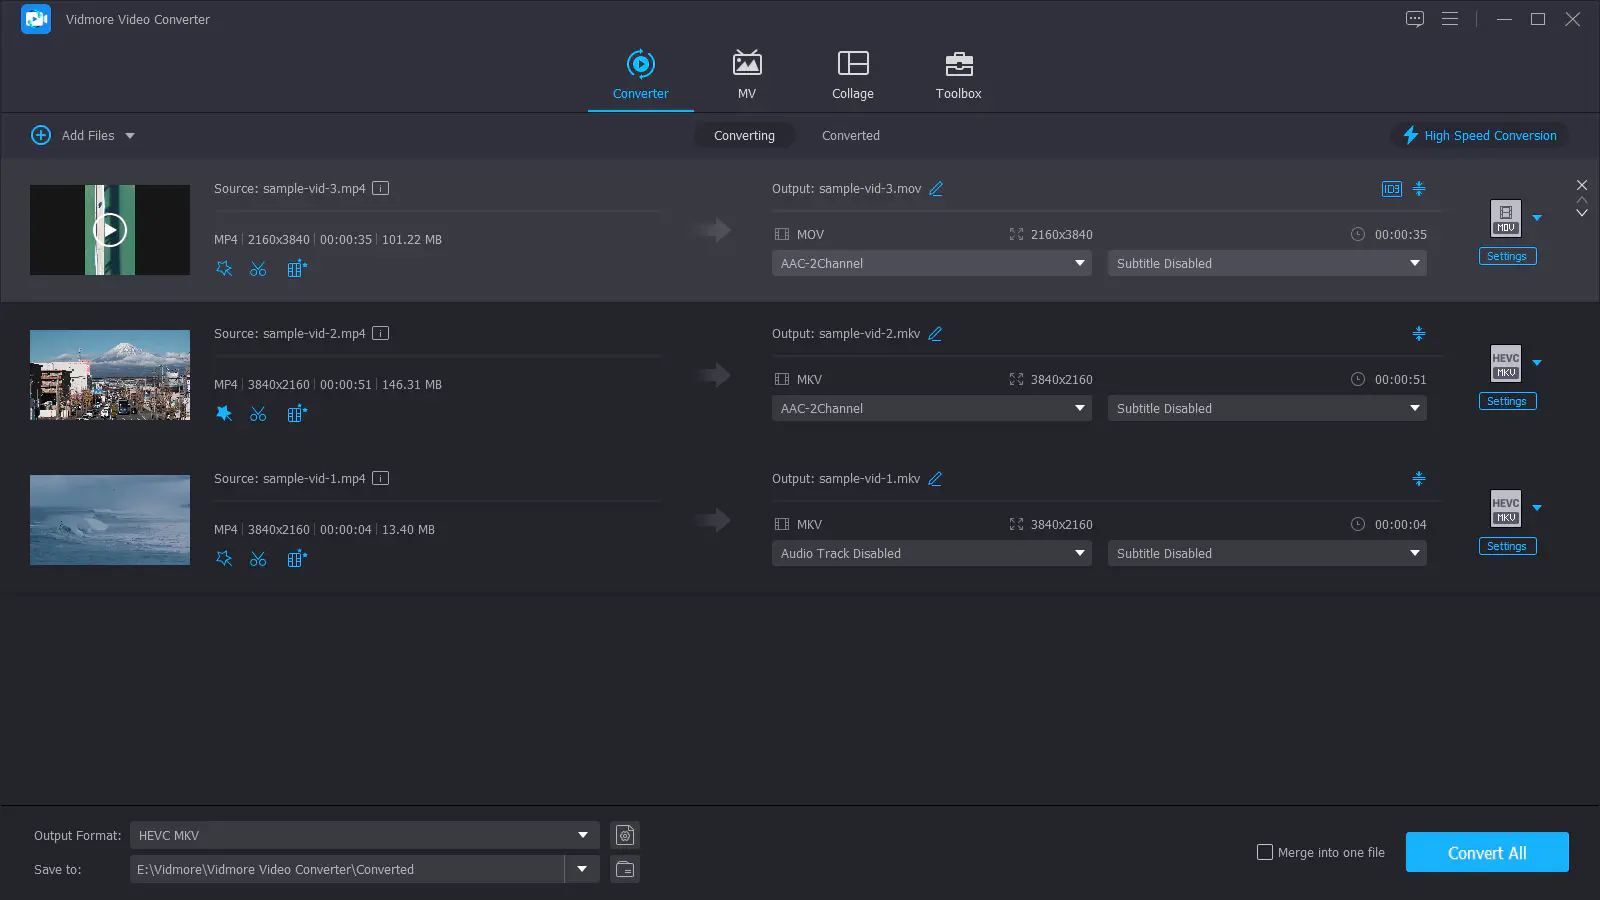Show file info for sample-vid-2.mp4
The width and height of the screenshot is (1600, 900).
(x=380, y=333)
